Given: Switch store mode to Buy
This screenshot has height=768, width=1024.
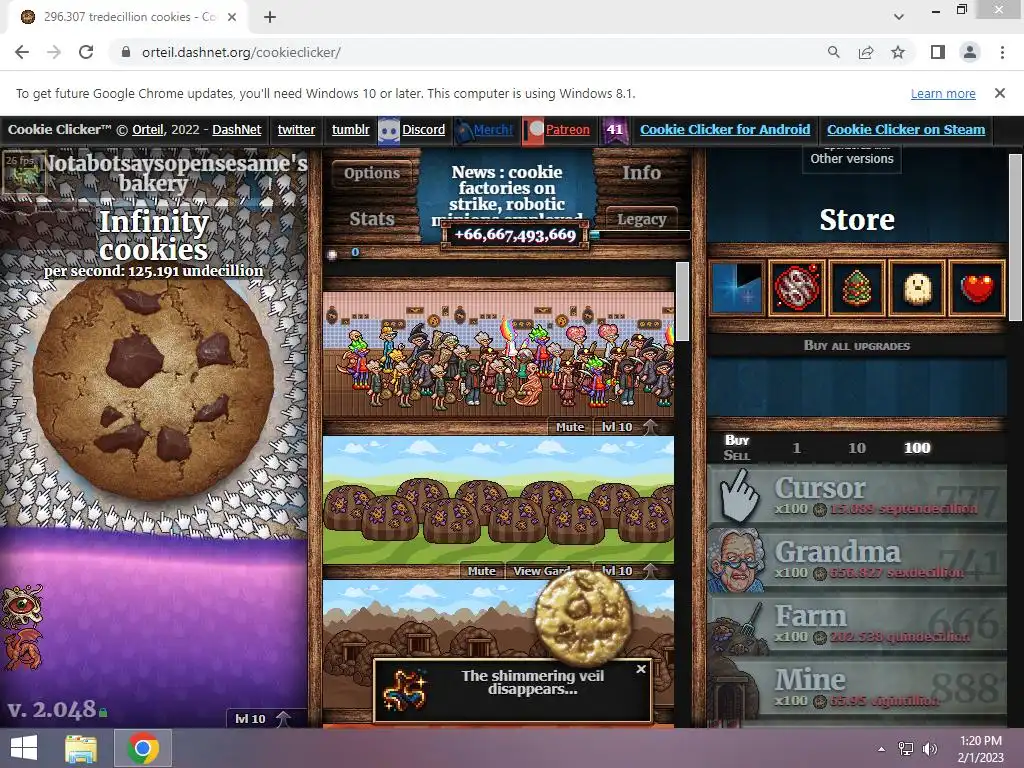Looking at the screenshot, I should [737, 440].
